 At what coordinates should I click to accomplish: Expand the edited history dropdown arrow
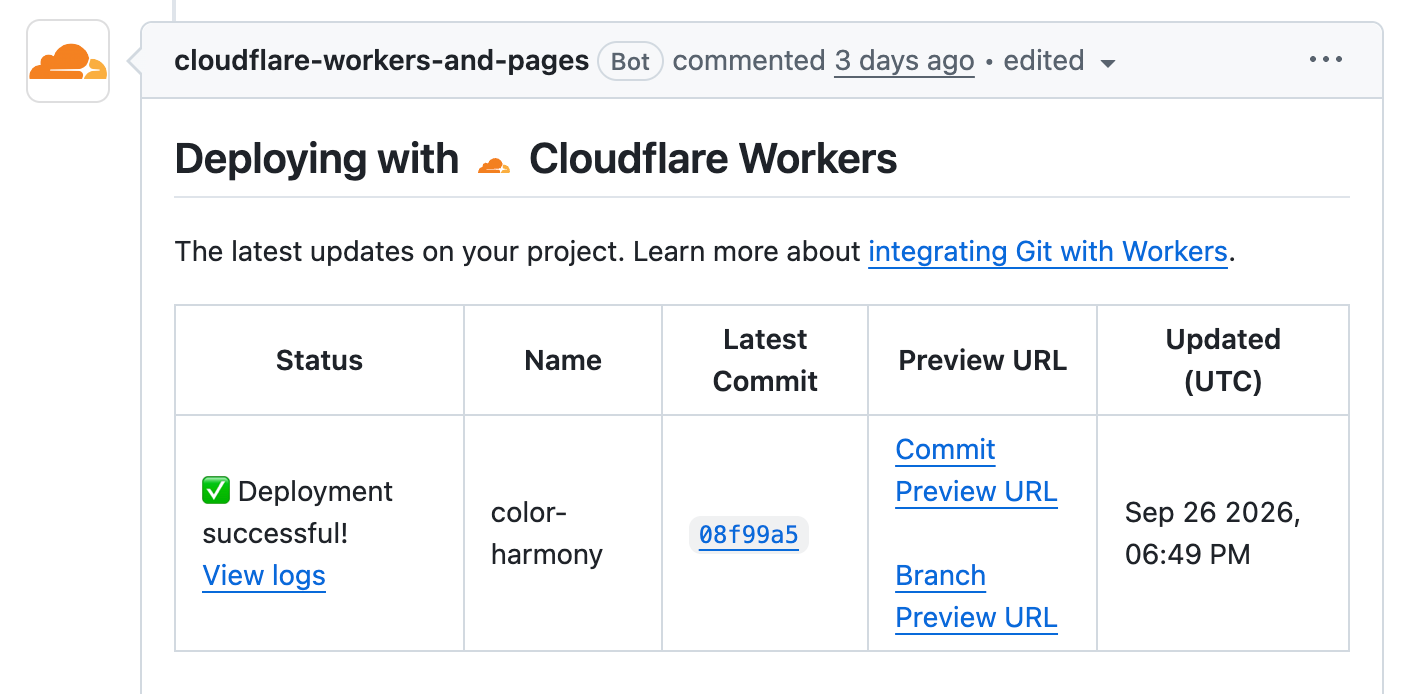[1107, 63]
